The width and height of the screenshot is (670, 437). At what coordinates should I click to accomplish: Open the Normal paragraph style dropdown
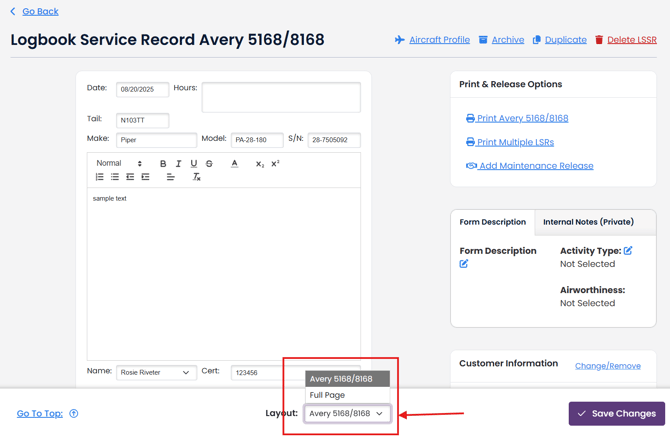pos(118,163)
